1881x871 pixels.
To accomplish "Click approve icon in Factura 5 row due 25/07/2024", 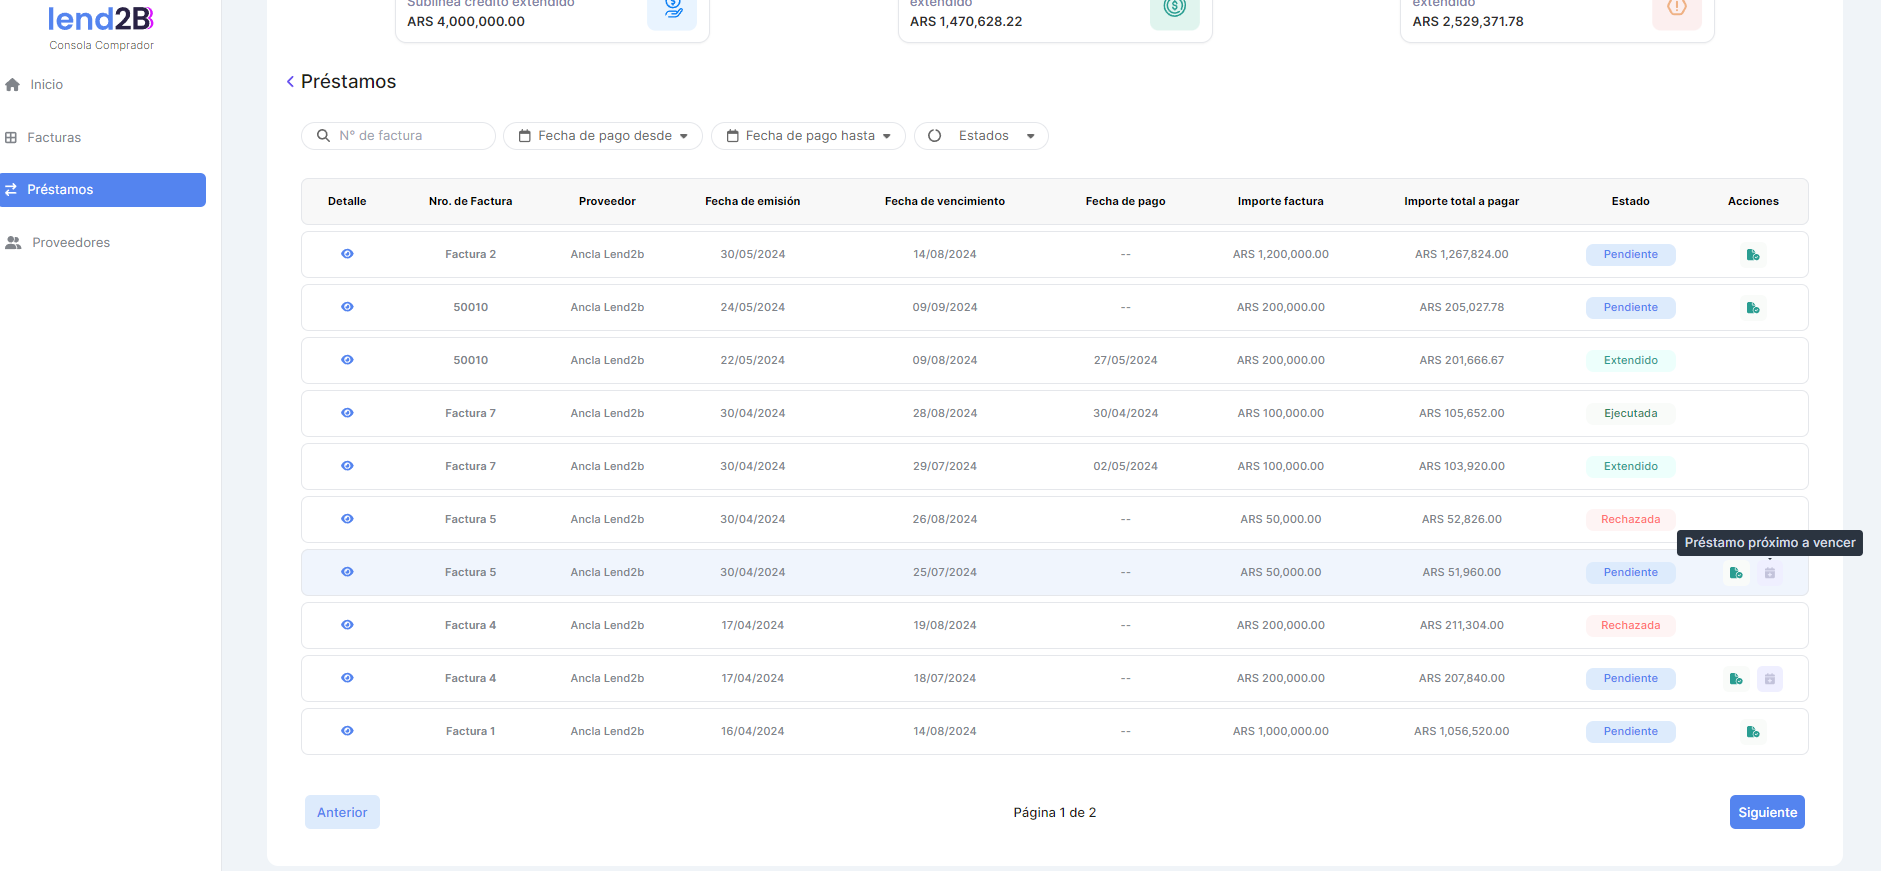I will (x=1735, y=573).
